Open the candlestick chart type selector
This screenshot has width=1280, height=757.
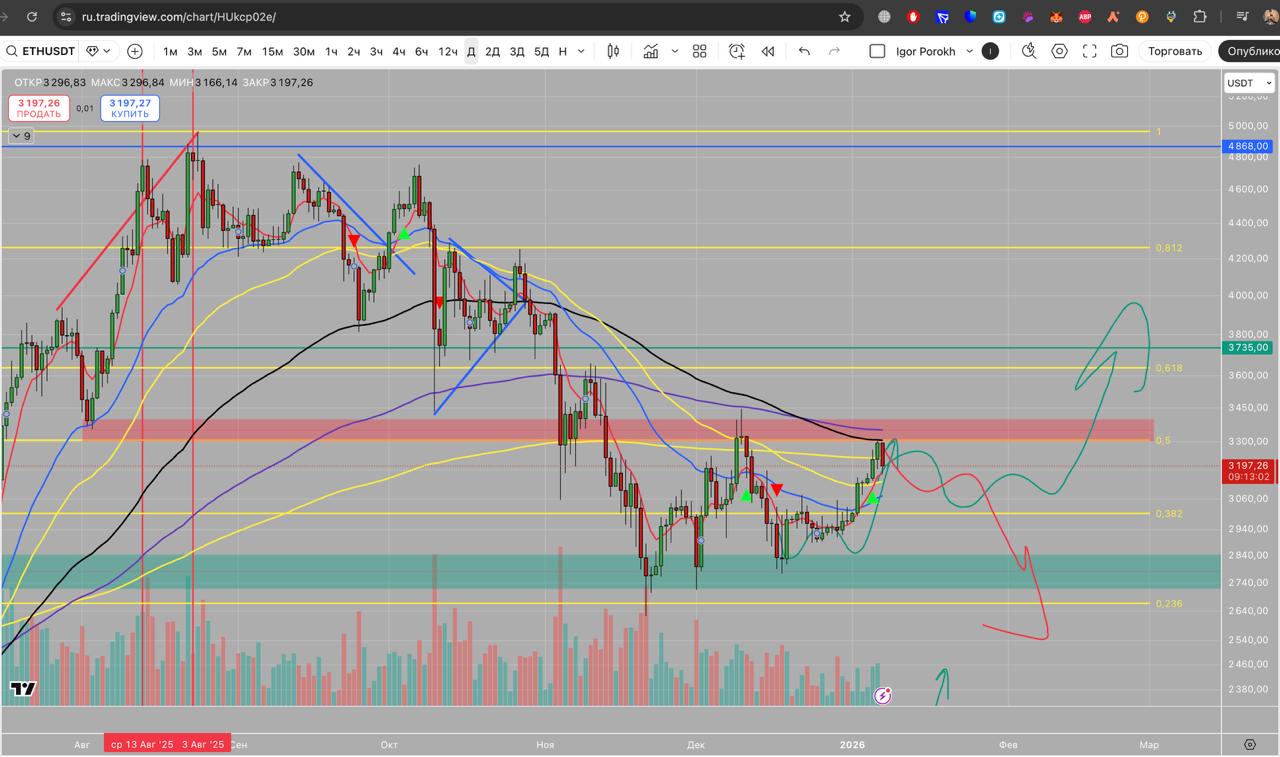tap(613, 51)
